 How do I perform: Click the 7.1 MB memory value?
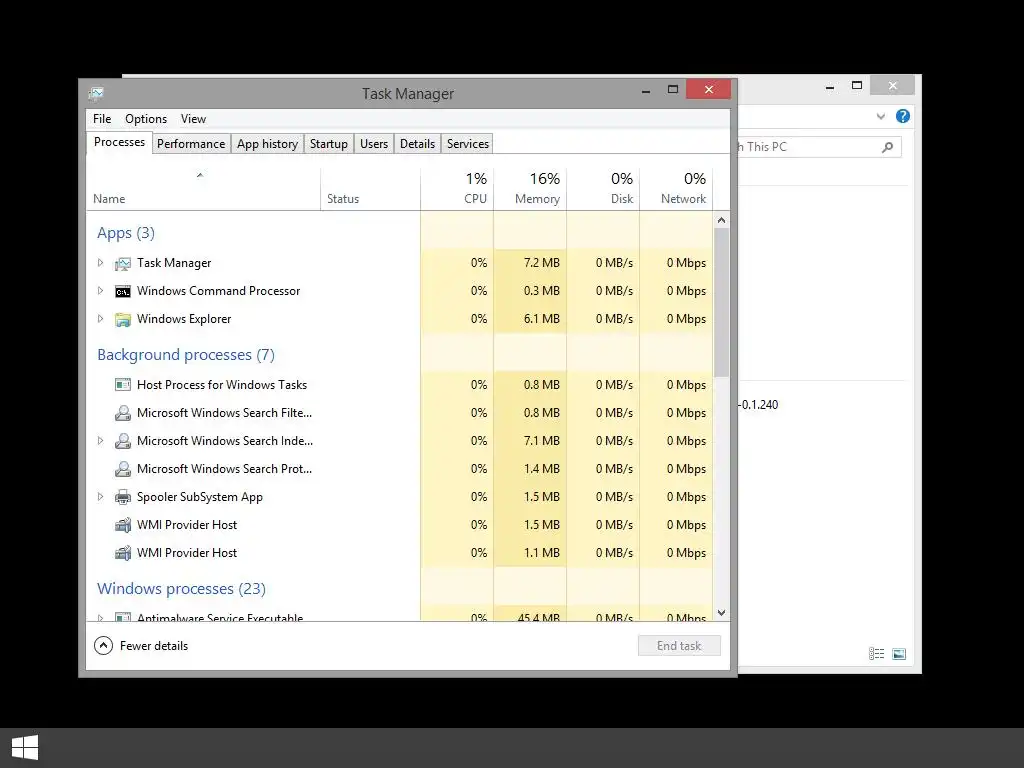541,441
